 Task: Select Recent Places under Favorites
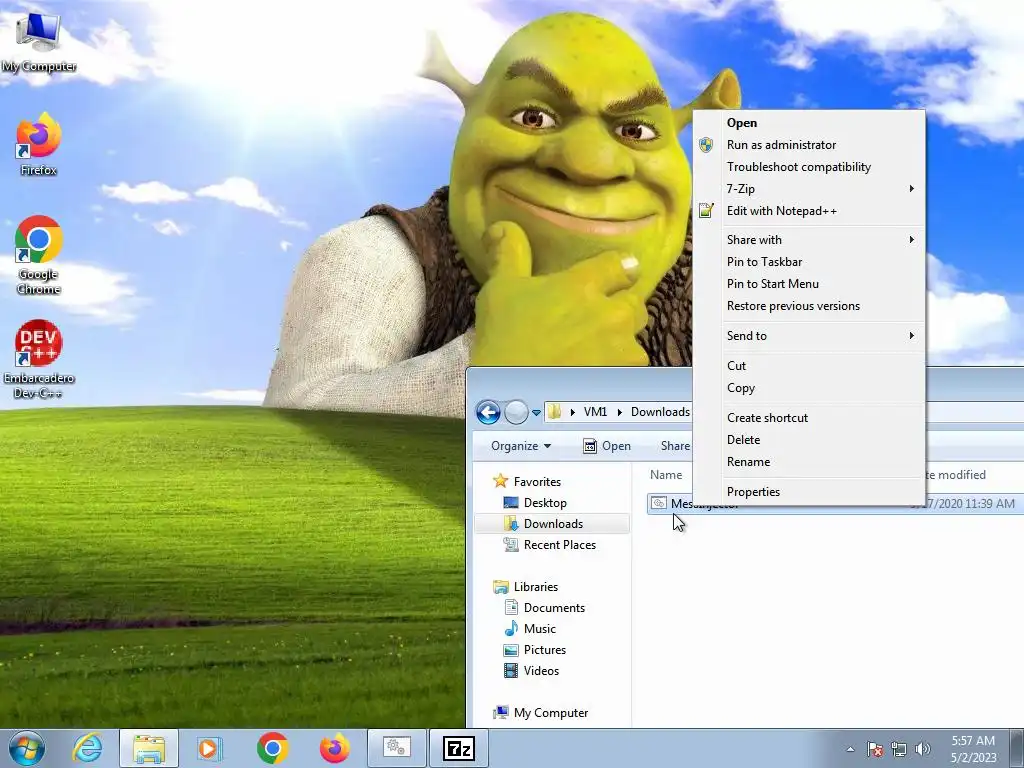coord(549,544)
